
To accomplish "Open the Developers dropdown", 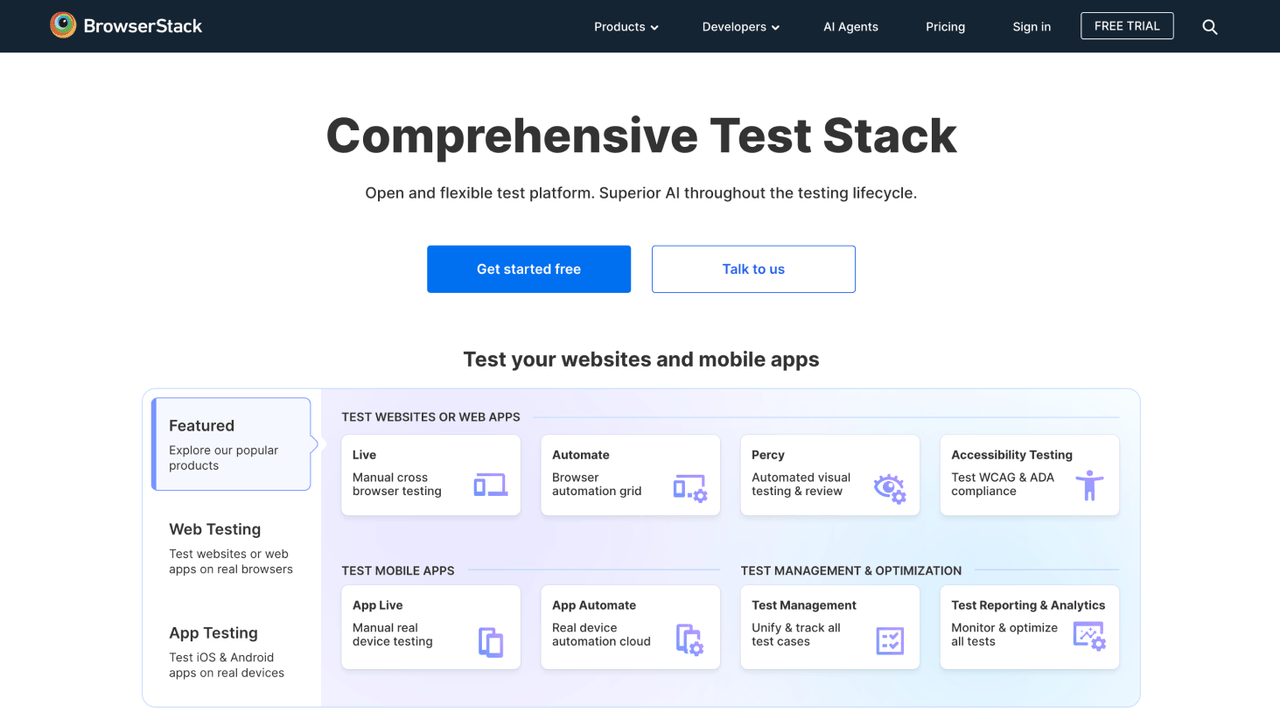I will pos(734,27).
